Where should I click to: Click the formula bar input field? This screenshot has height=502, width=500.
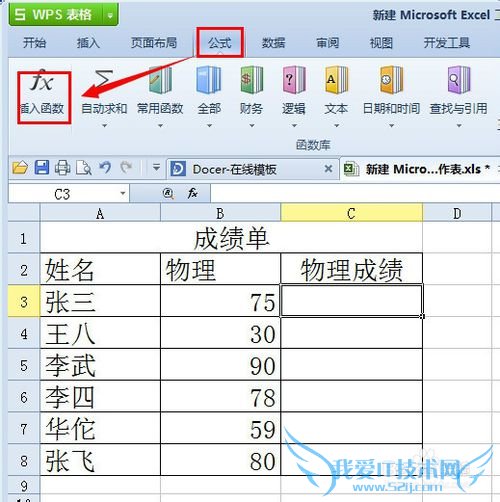coord(355,193)
